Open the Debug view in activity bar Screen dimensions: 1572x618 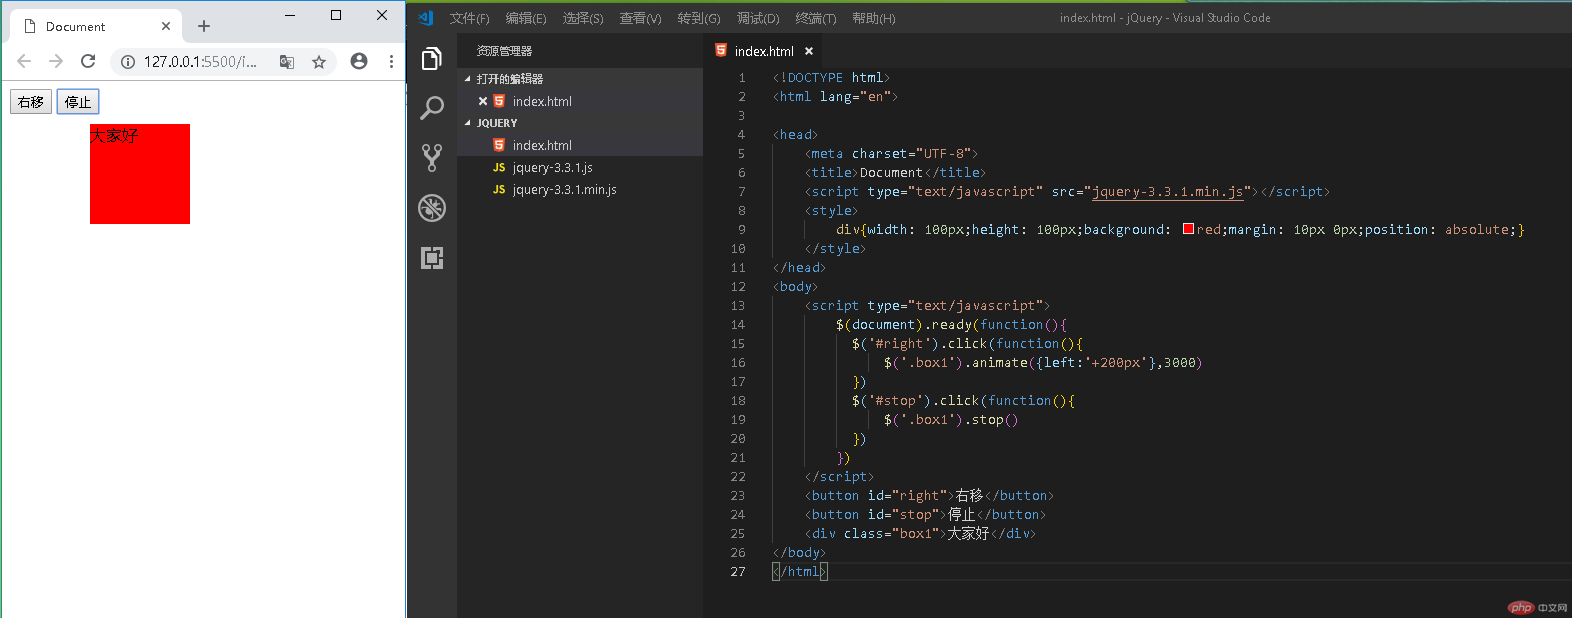tap(432, 207)
